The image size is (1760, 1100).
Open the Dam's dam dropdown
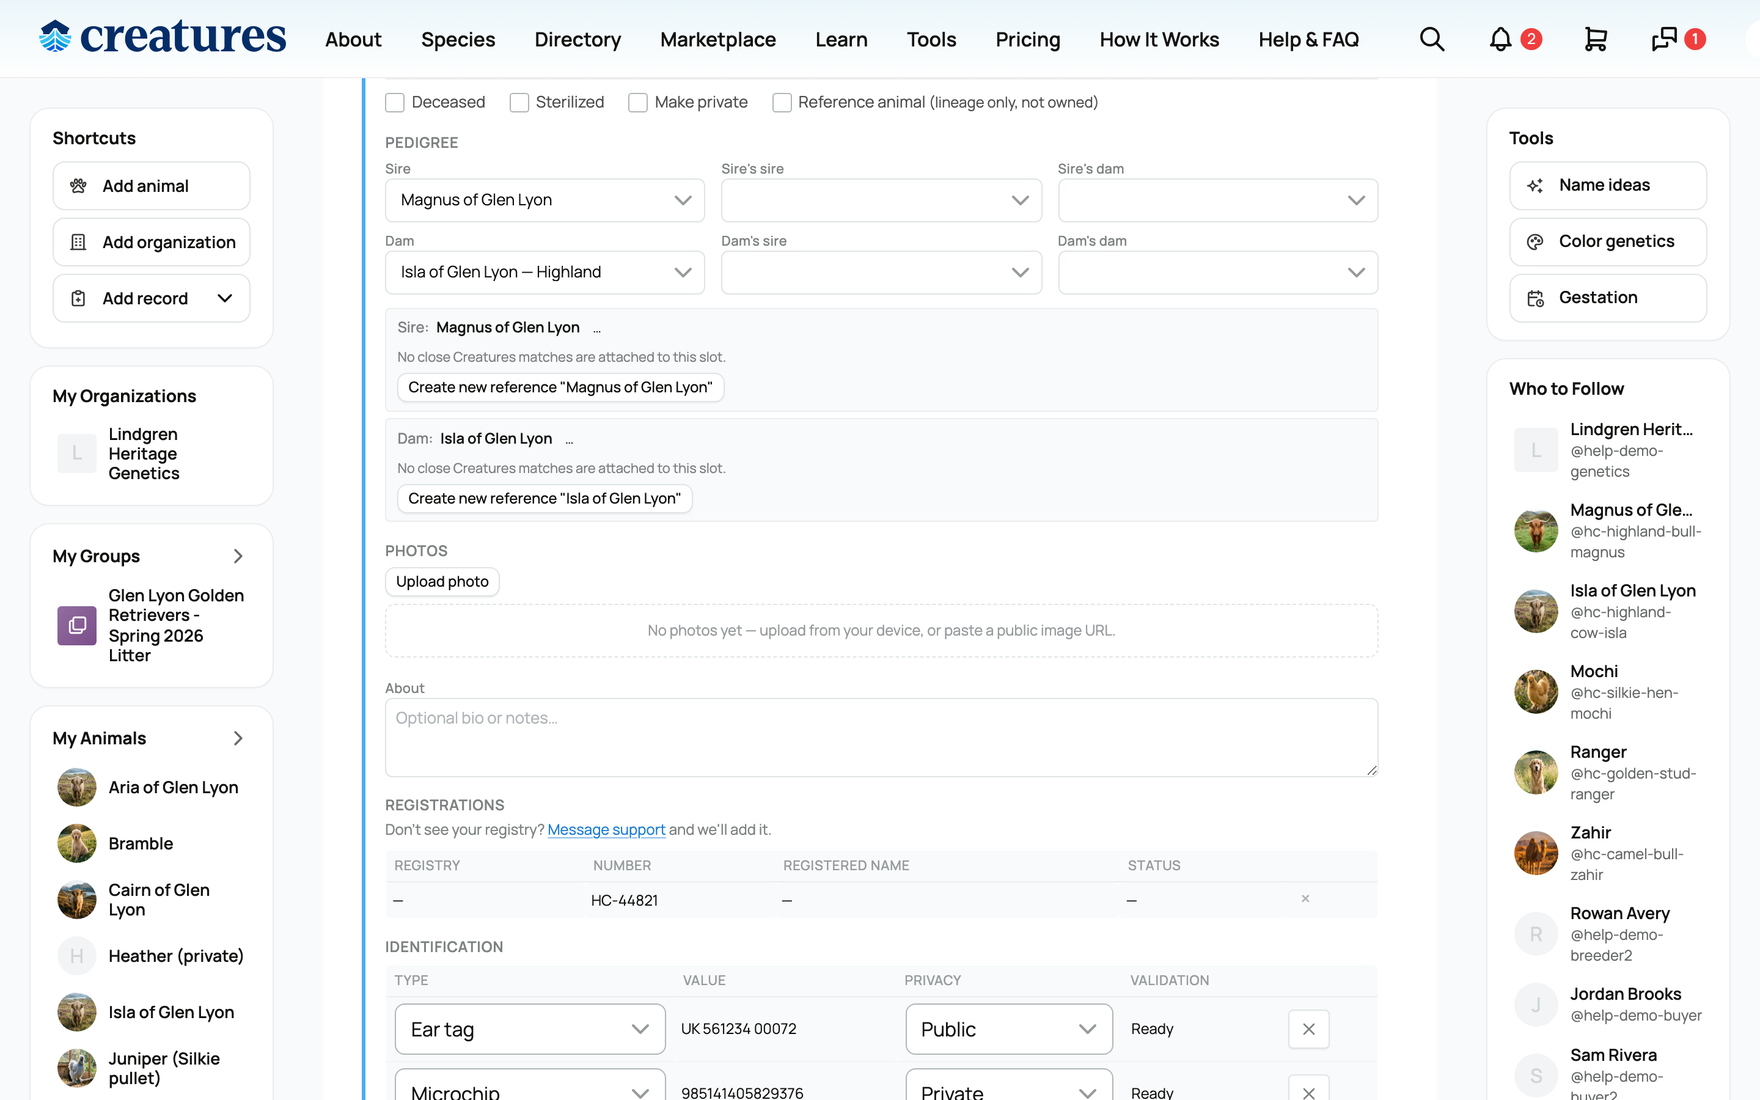pyautogui.click(x=1218, y=272)
